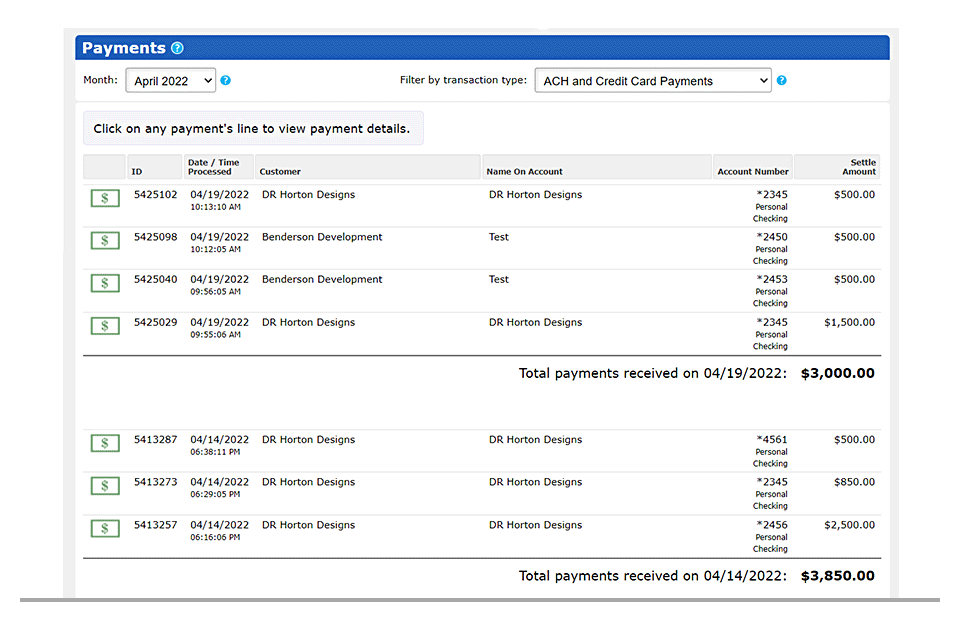
Task: Click the help icon near transaction type filter
Action: [781, 79]
